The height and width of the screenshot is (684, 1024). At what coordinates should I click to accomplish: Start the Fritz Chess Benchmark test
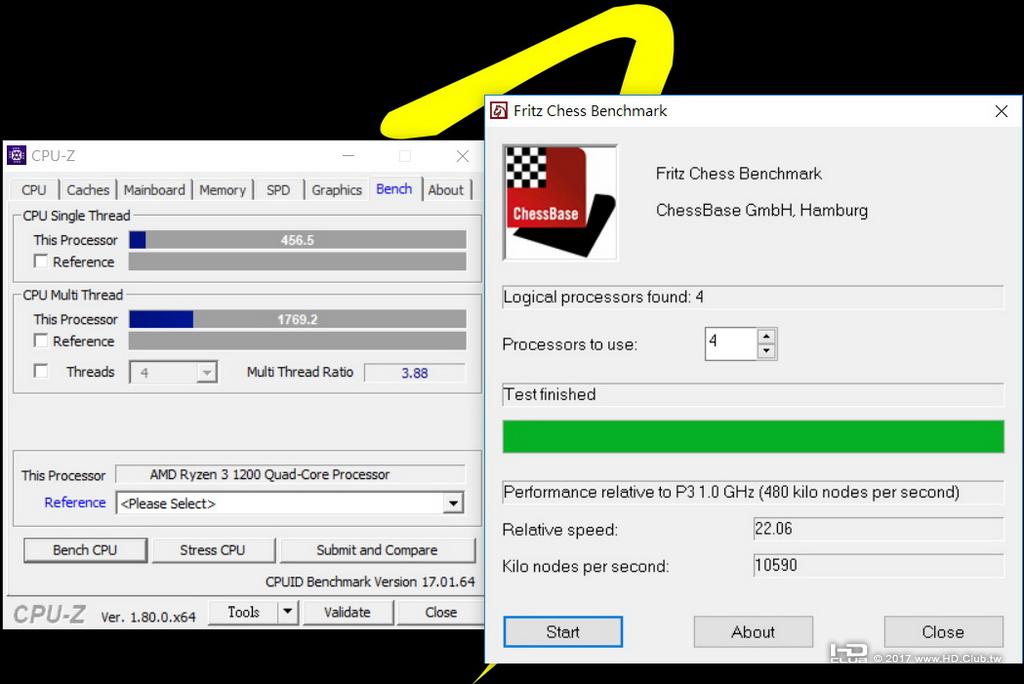pos(563,632)
